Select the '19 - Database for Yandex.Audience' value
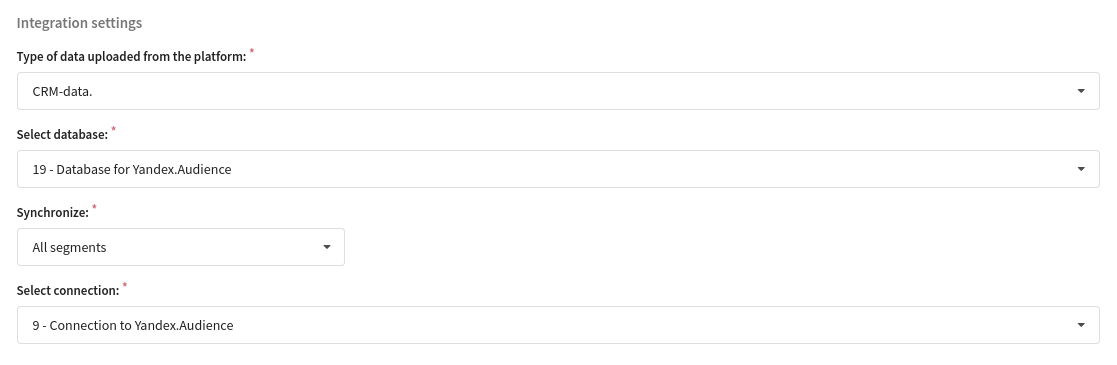This screenshot has height=365, width=1117. coord(132,170)
